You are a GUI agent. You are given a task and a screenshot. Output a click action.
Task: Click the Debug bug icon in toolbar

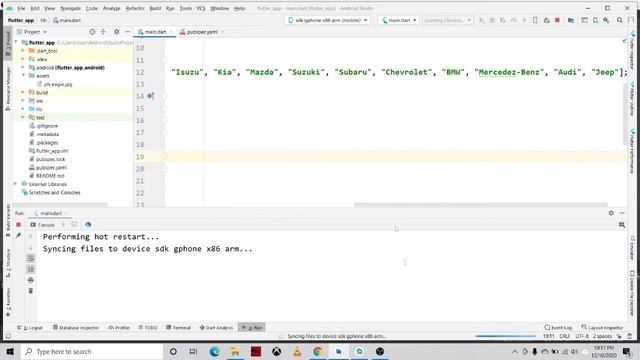coord(492,20)
